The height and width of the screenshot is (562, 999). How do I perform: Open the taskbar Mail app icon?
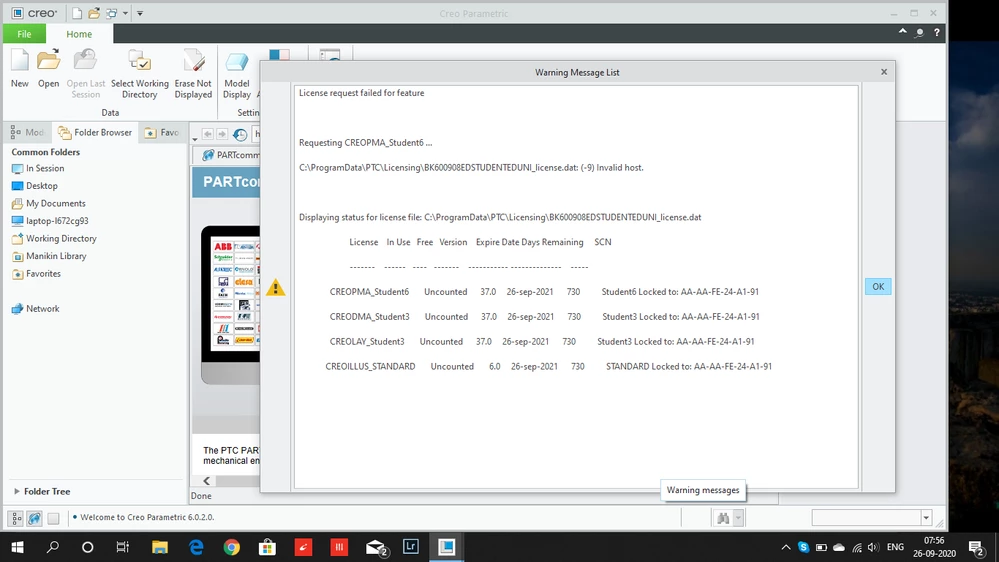tap(377, 547)
